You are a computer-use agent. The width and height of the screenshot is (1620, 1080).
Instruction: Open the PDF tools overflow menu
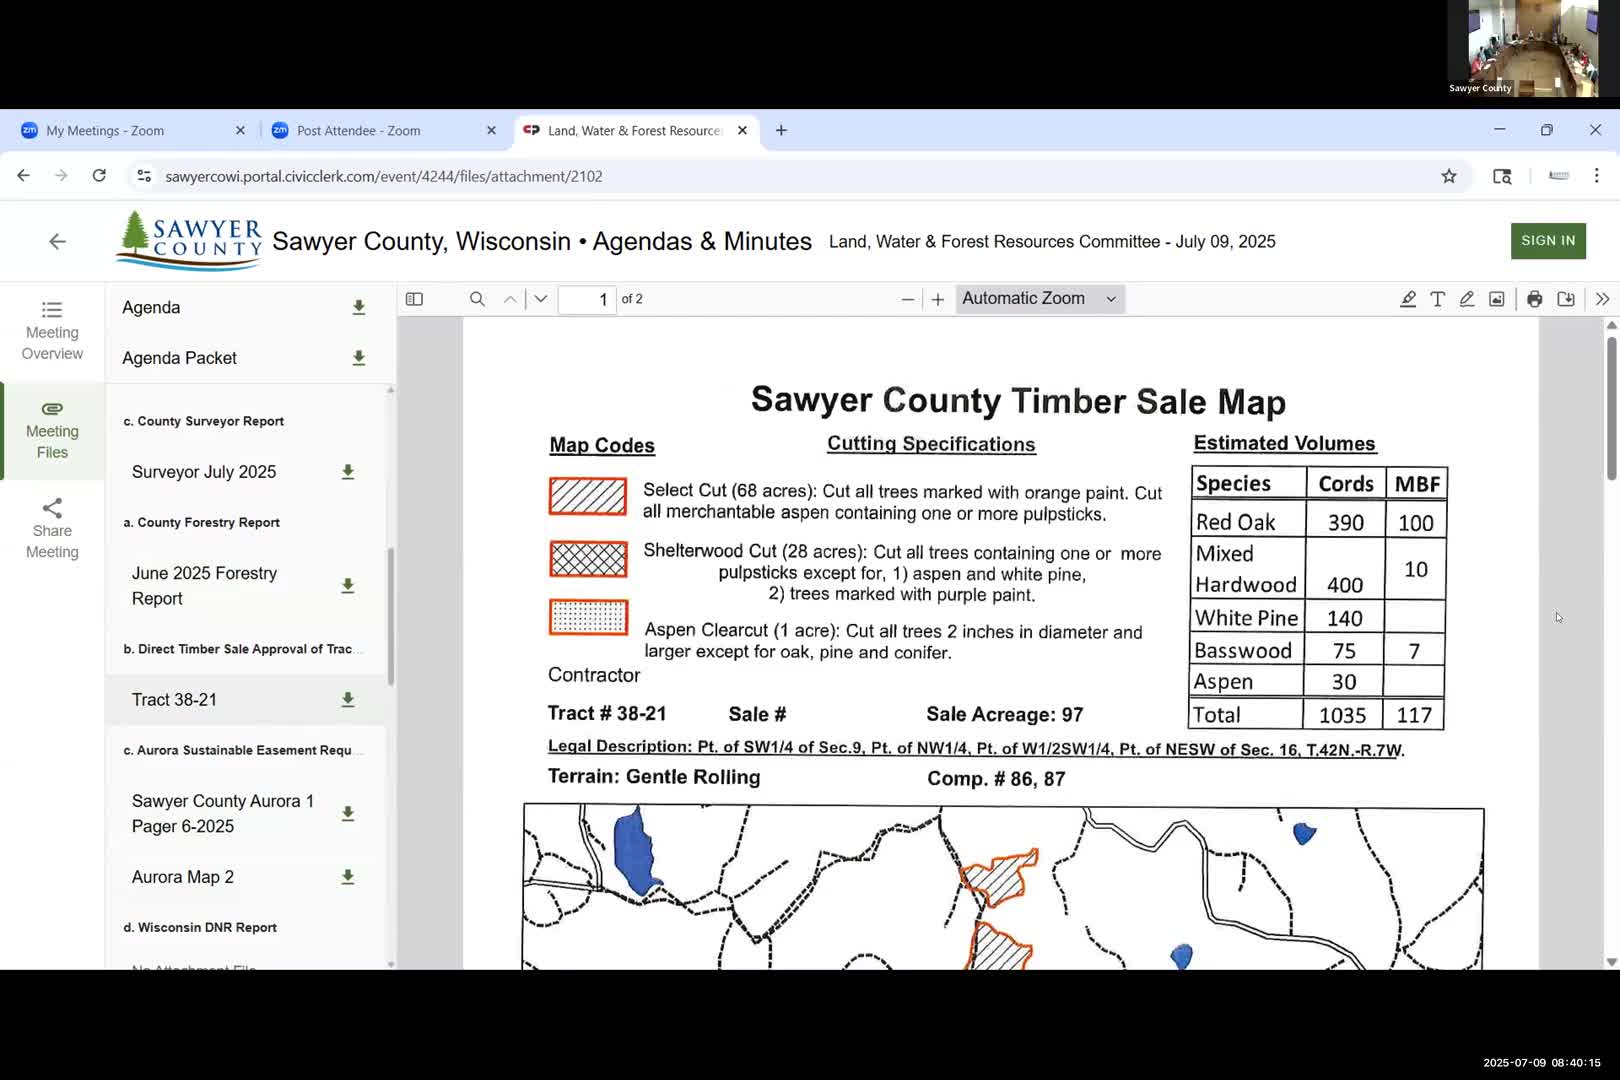pos(1602,299)
